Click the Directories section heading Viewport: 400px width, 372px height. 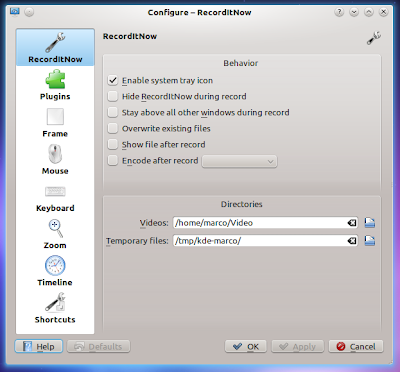pos(242,204)
